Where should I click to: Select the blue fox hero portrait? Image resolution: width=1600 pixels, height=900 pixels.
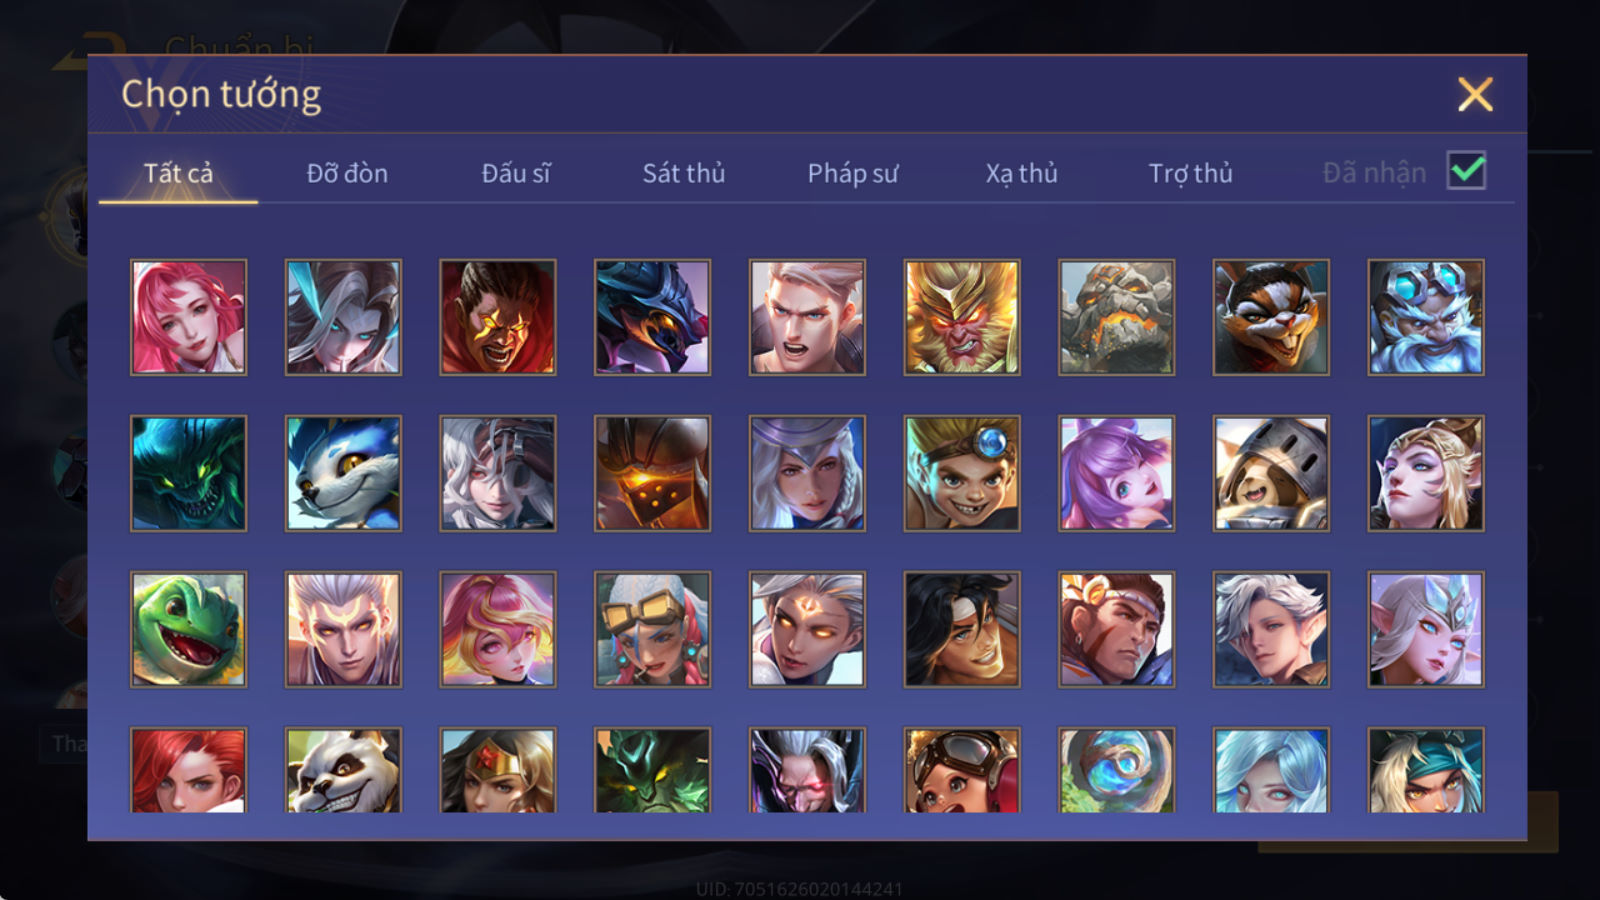(343, 473)
